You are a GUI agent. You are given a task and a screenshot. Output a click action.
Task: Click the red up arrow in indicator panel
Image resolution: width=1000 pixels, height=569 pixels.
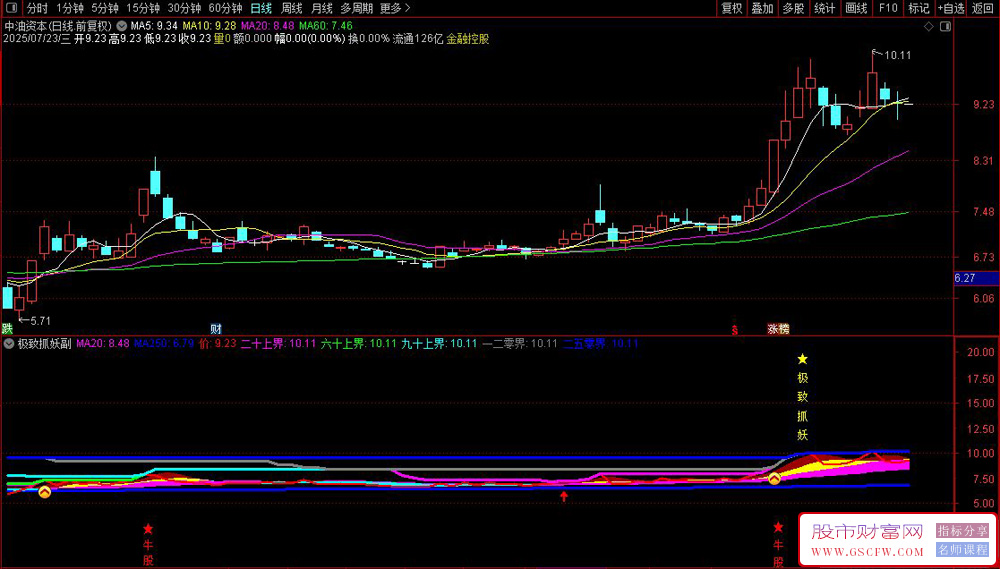(x=564, y=496)
